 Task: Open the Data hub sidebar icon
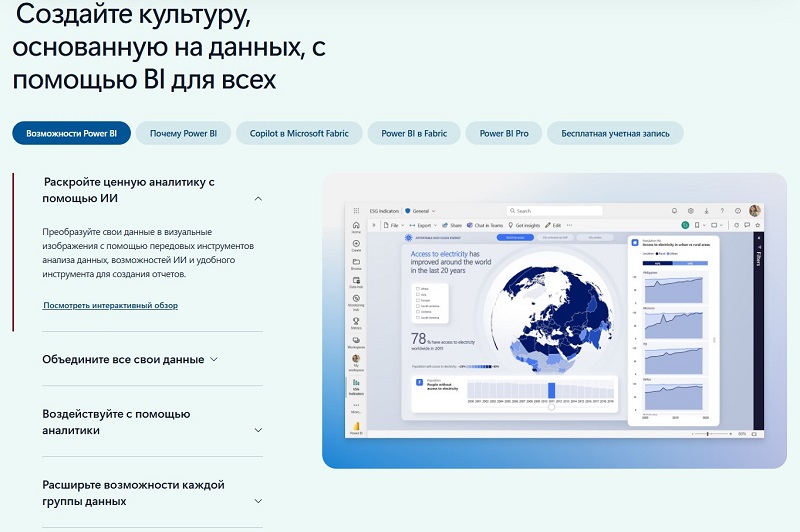click(x=356, y=282)
